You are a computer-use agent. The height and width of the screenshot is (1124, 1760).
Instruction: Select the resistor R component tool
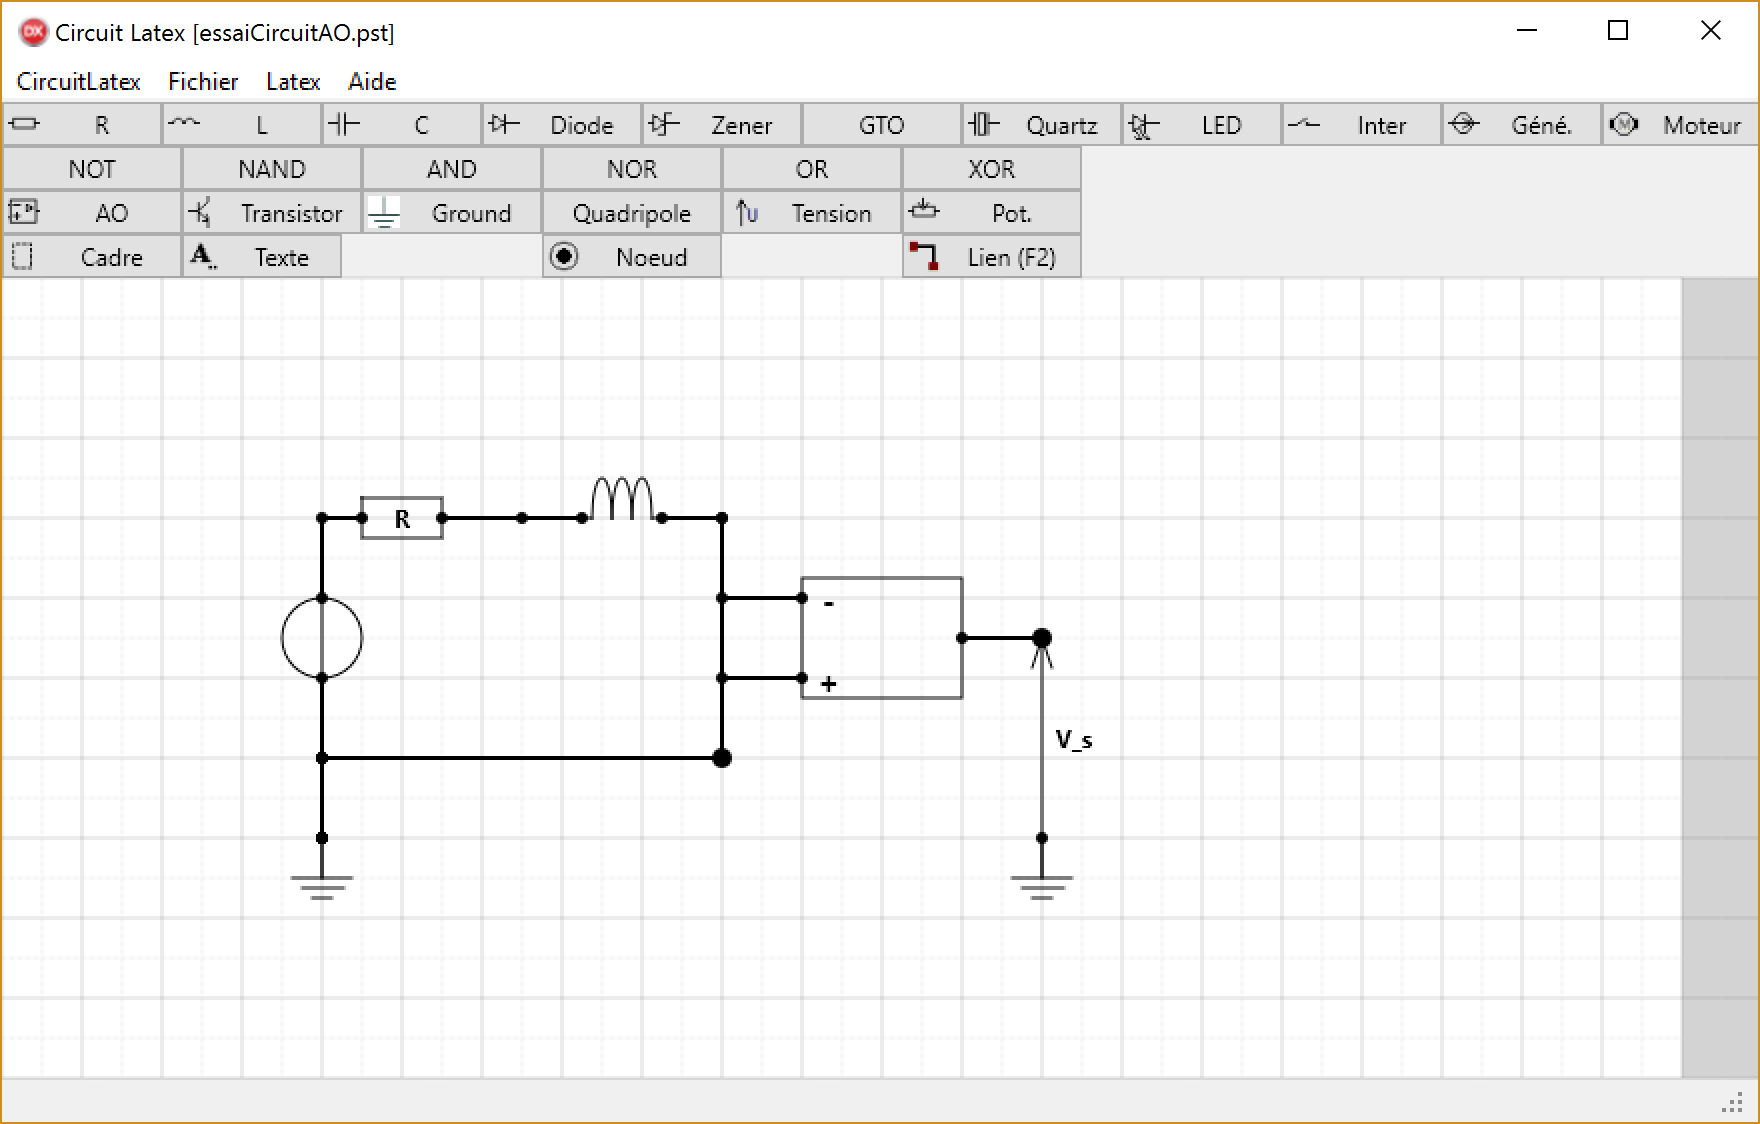pyautogui.click(x=82, y=125)
